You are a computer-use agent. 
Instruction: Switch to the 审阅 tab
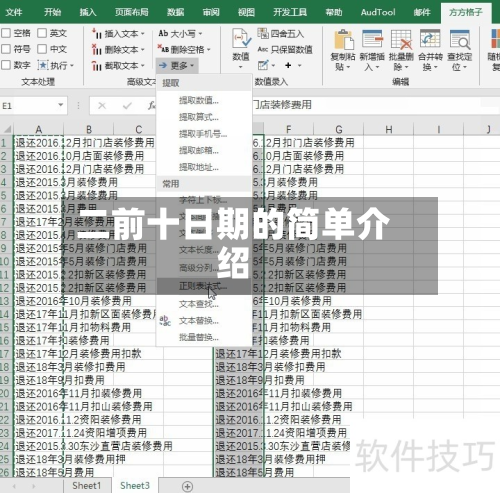[211, 12]
